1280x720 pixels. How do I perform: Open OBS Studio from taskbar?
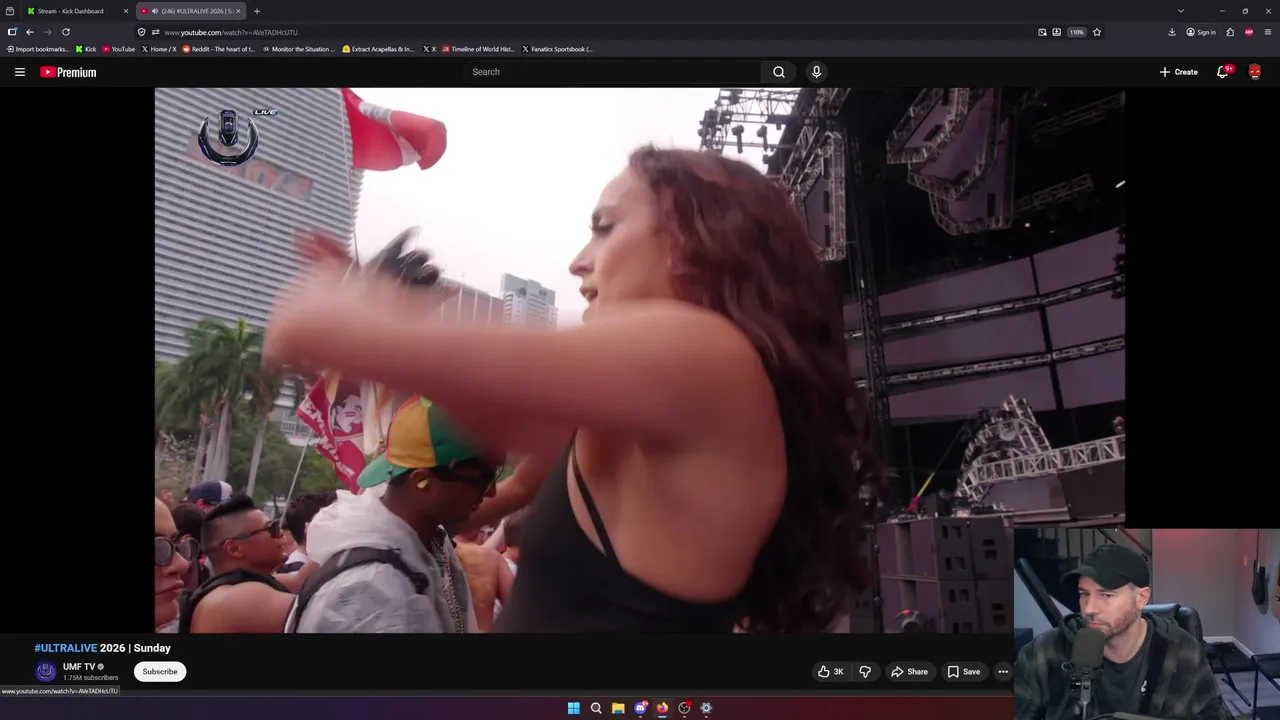point(684,708)
